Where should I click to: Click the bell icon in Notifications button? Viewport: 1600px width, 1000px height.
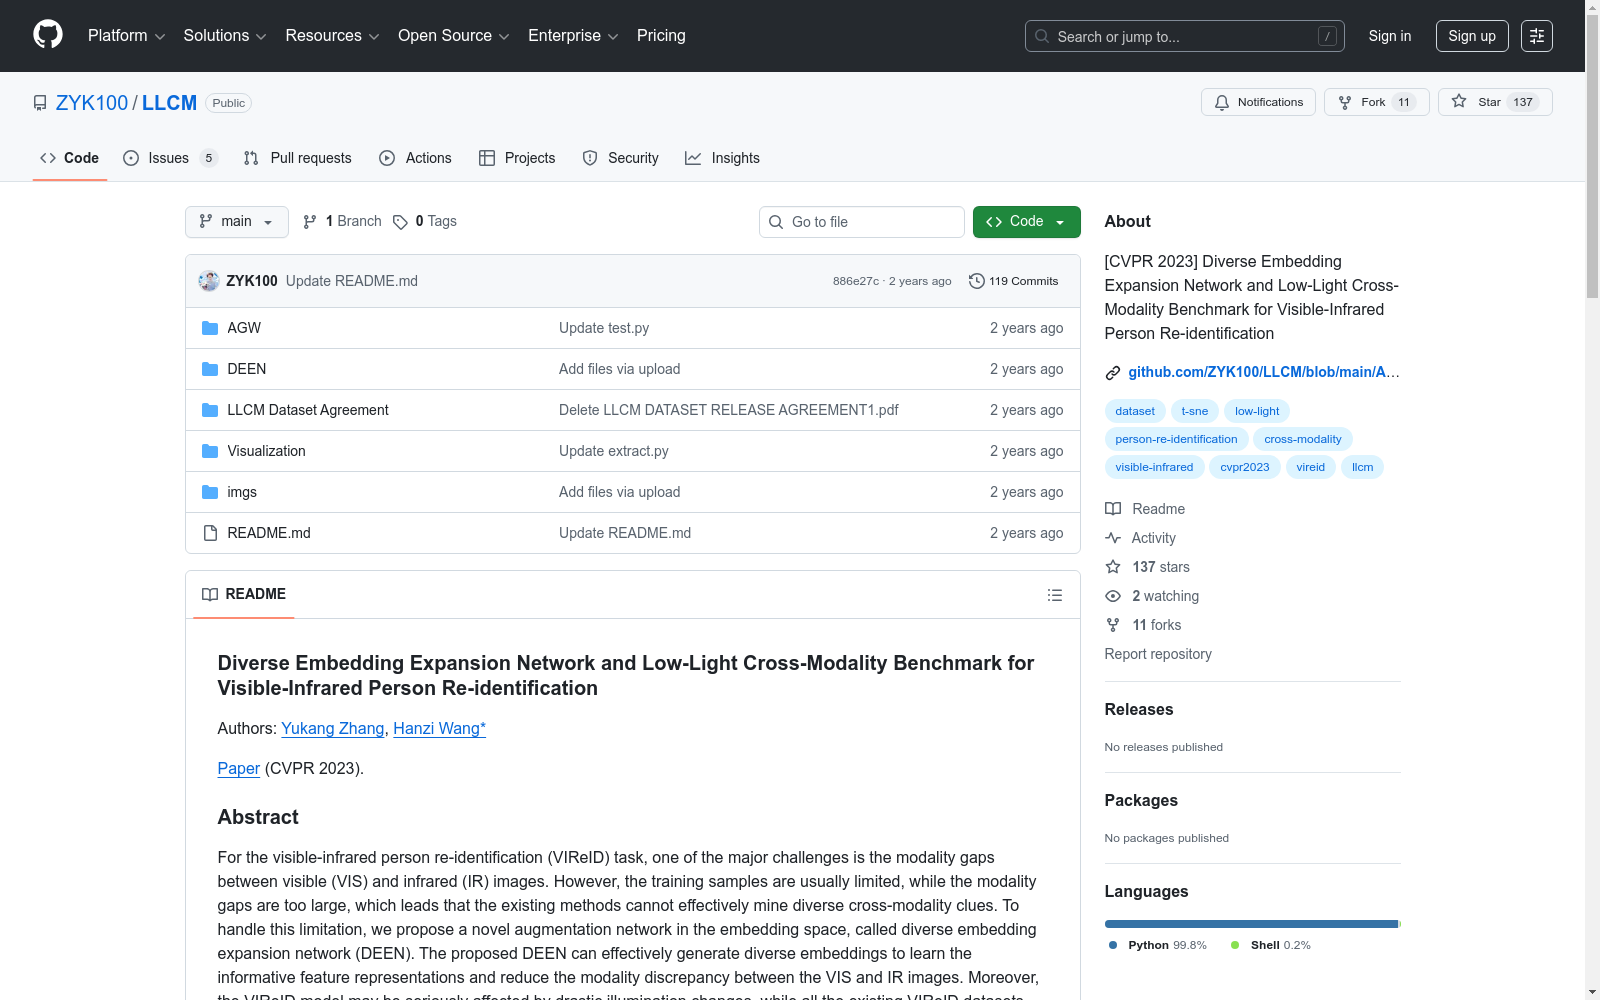1222,102
